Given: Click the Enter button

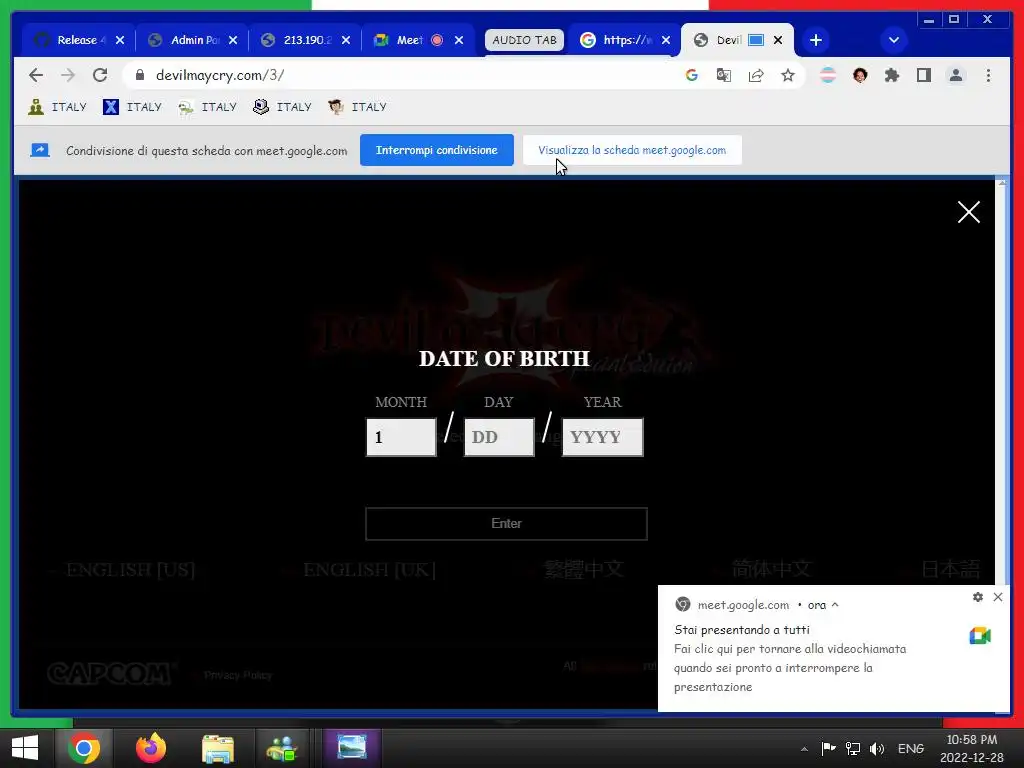Looking at the screenshot, I should tap(506, 524).
